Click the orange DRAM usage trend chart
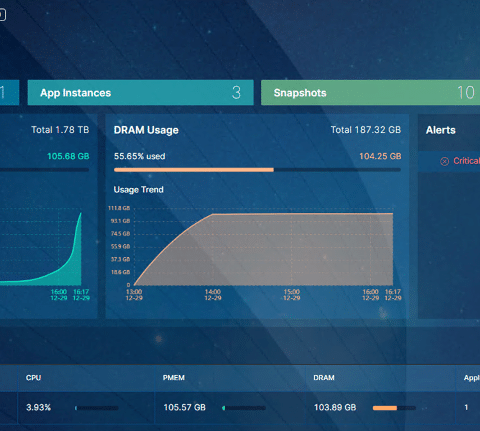 [x=263, y=249]
